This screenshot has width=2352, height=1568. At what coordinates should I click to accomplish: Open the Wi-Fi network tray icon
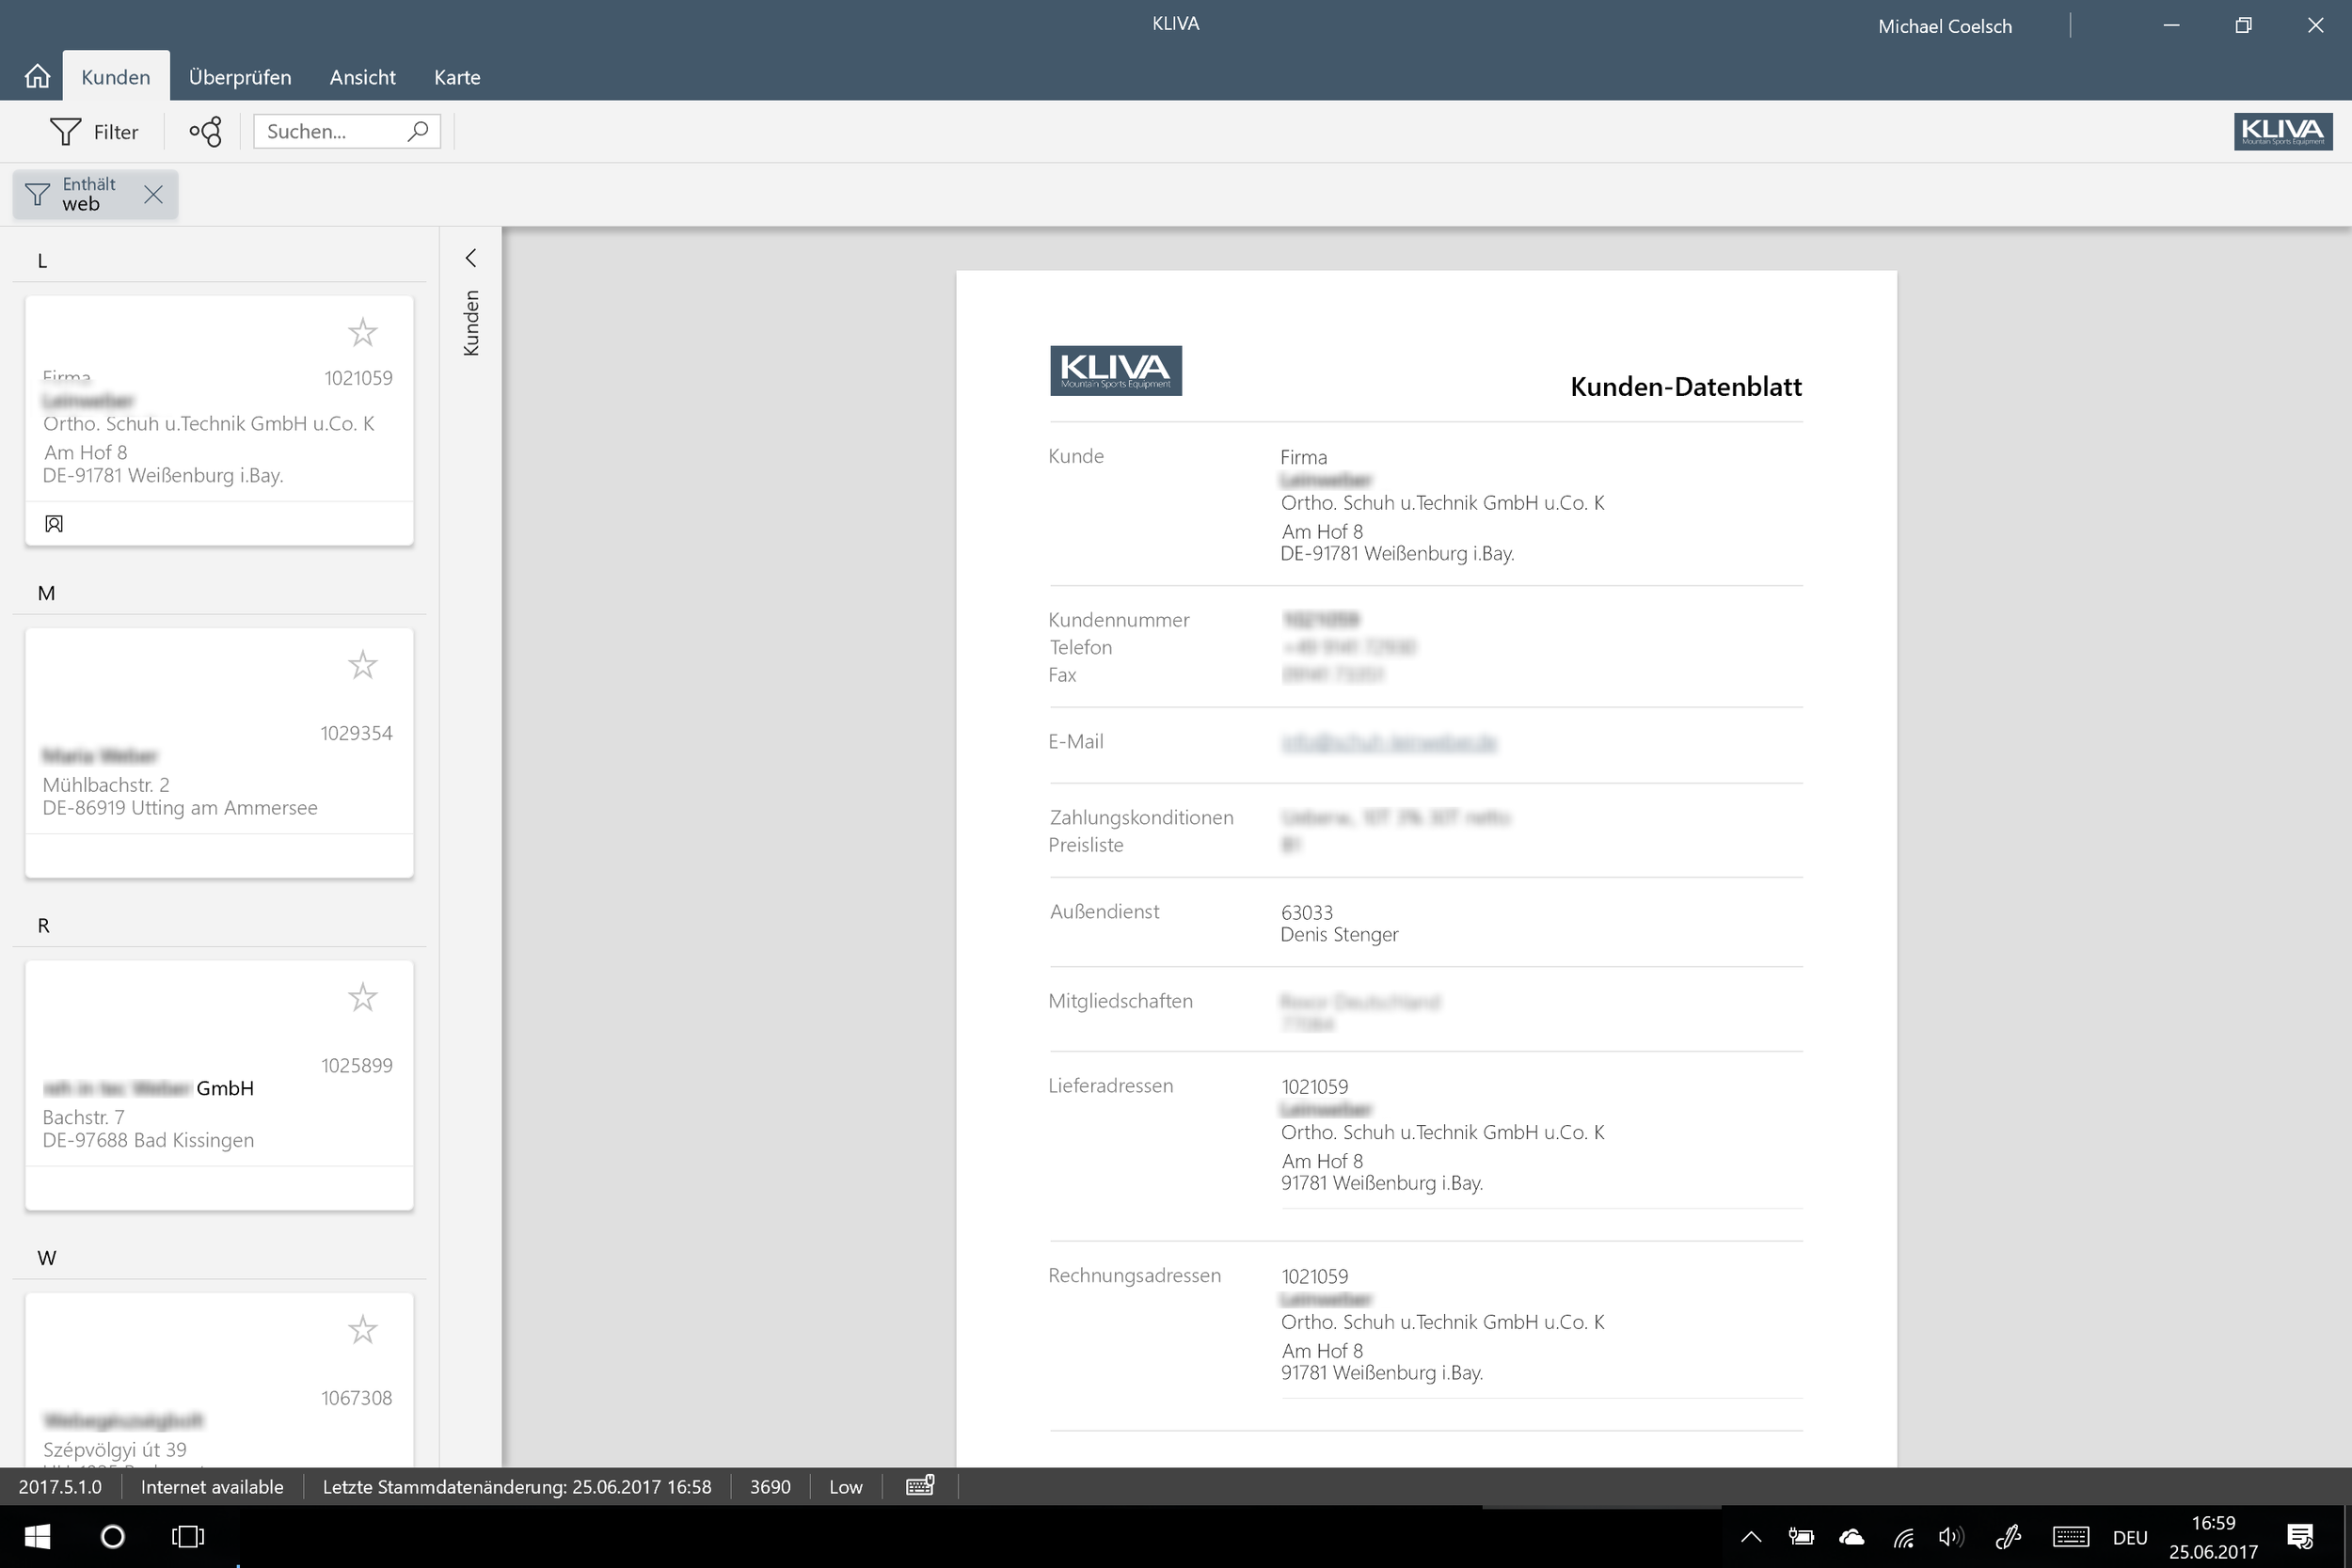click(1902, 1537)
